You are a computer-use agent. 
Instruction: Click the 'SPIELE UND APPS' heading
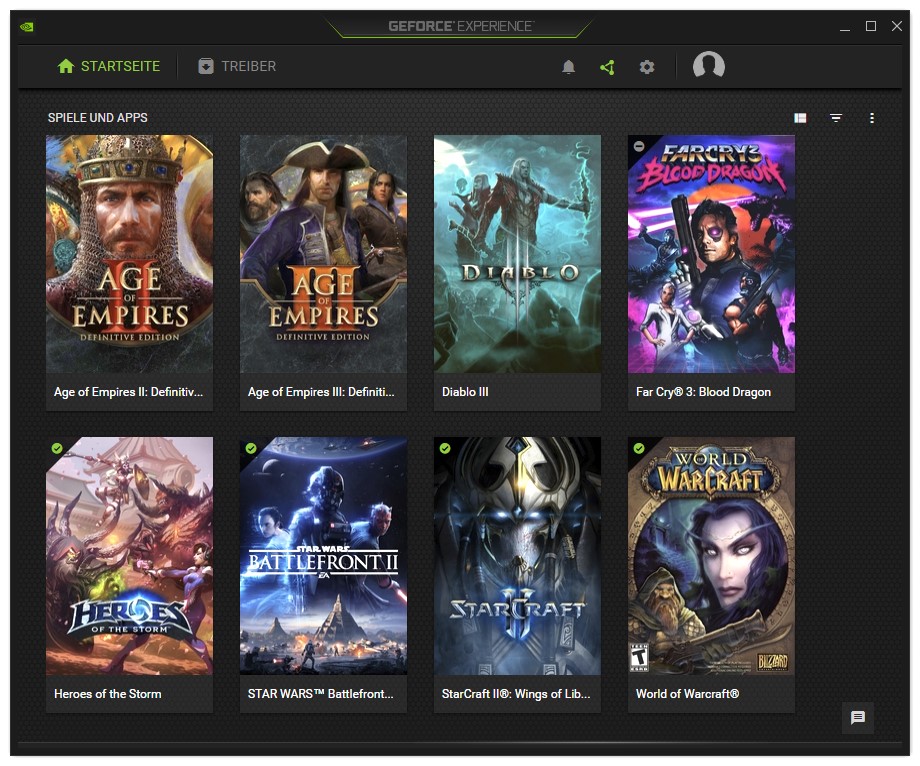[x=97, y=117]
